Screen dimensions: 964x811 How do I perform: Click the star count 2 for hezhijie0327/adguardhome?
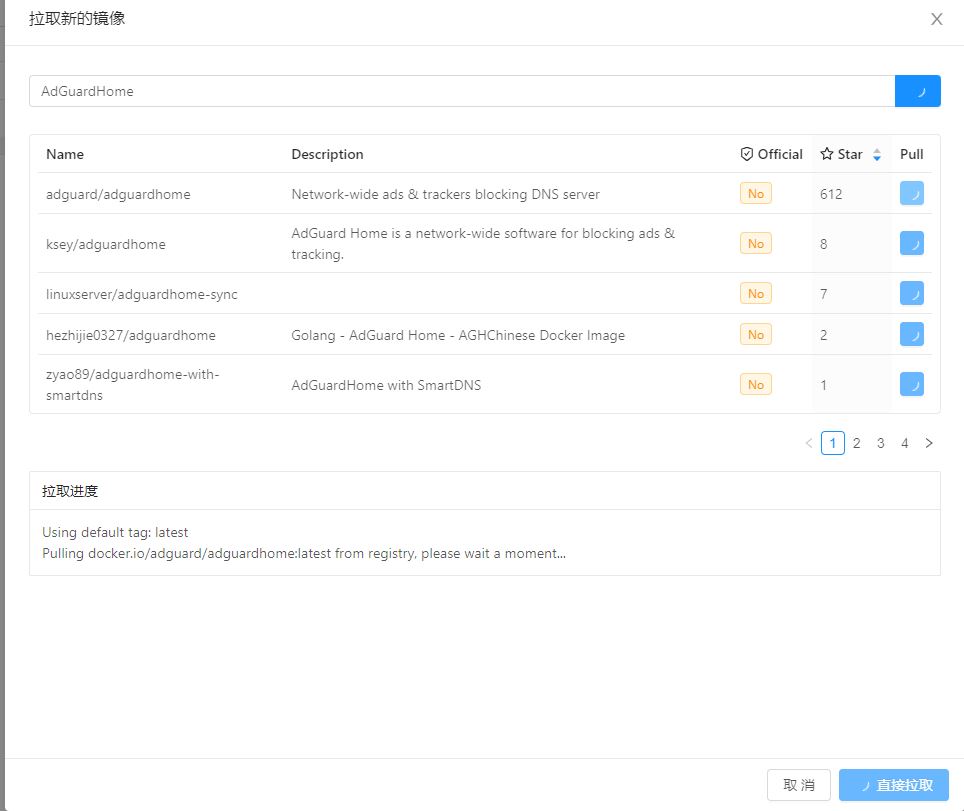(824, 335)
